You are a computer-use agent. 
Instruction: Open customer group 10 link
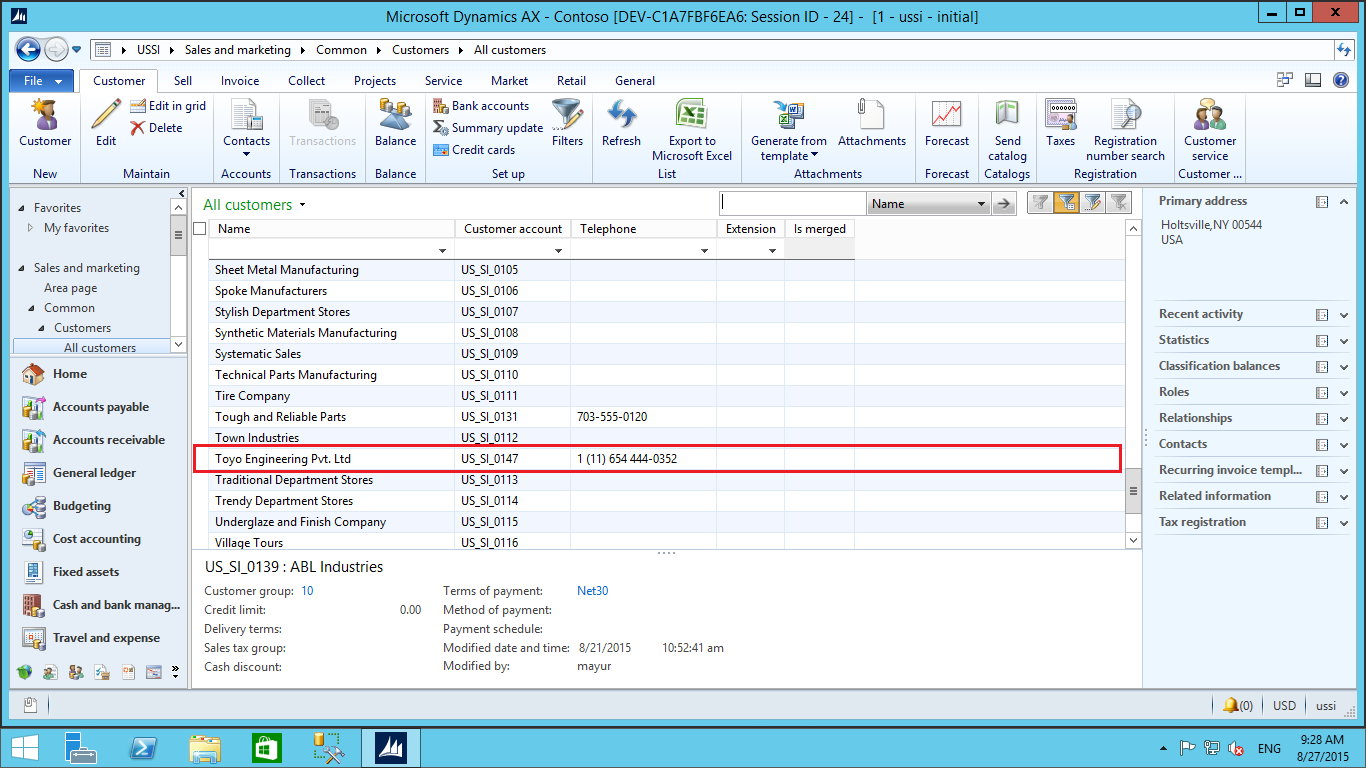pyautogui.click(x=307, y=591)
